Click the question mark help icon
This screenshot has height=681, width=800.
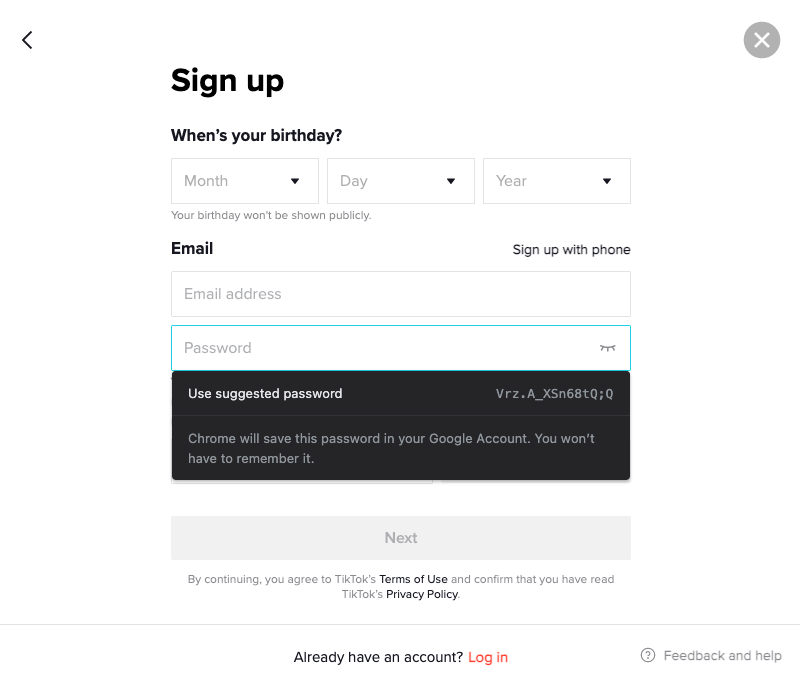click(648, 656)
